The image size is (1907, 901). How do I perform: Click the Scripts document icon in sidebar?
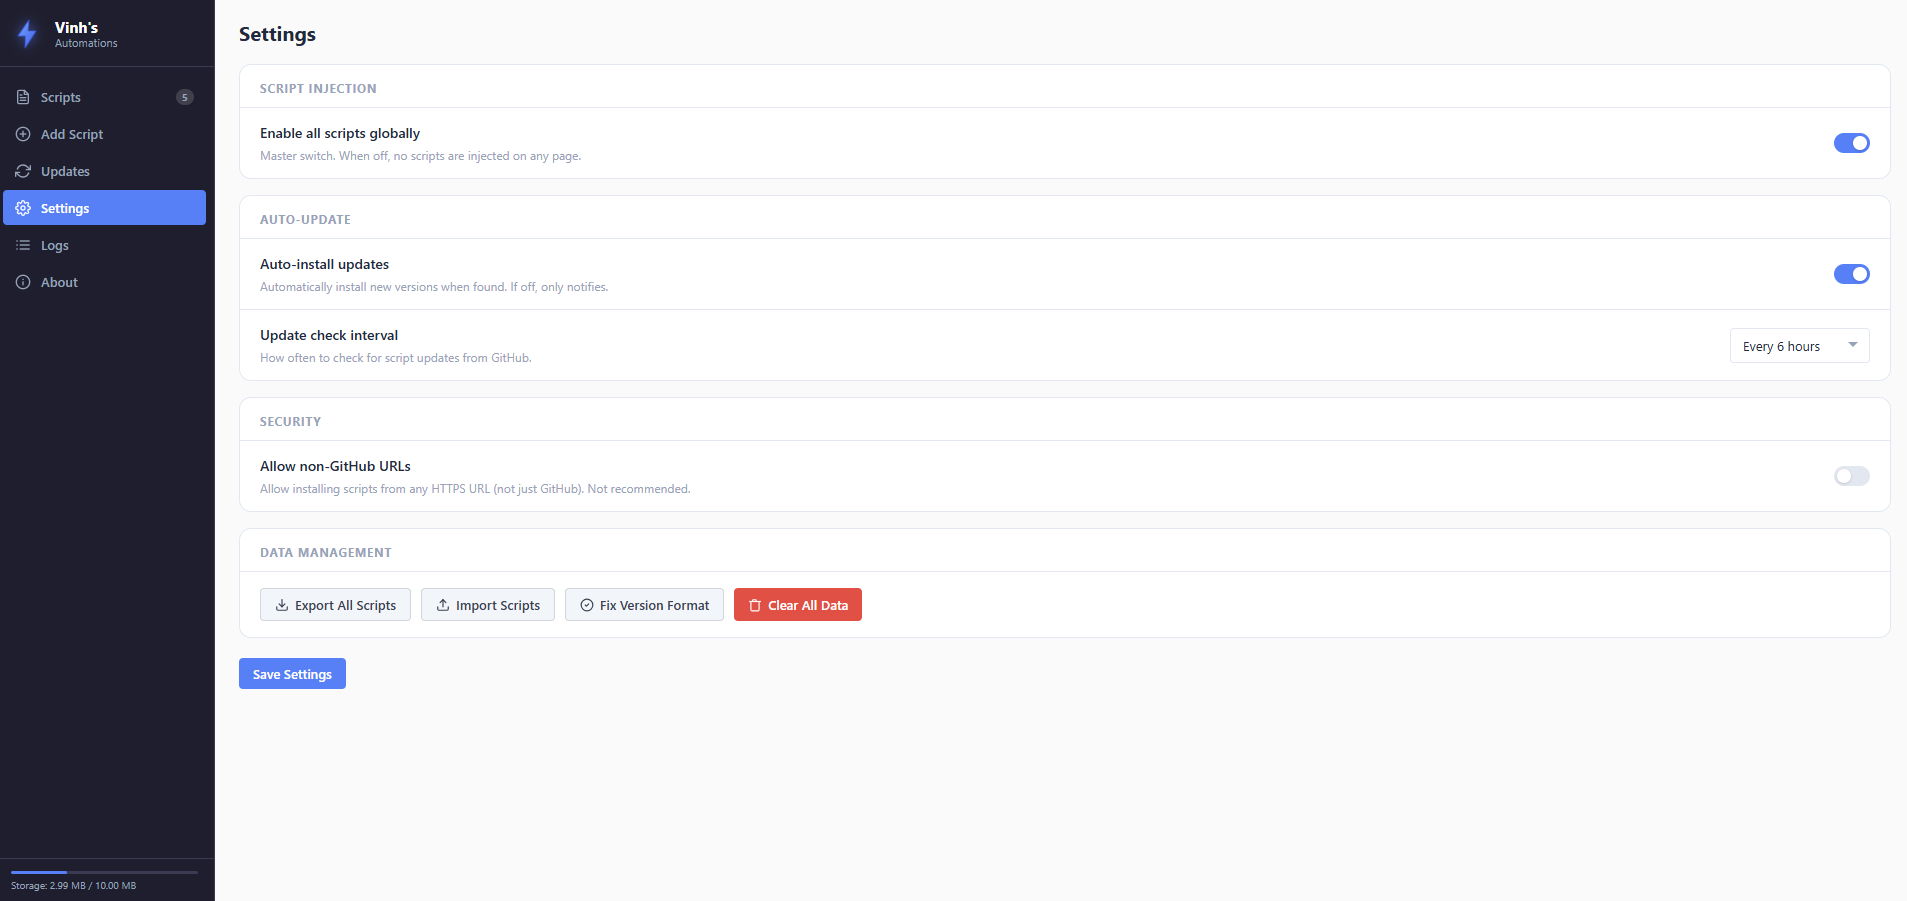tap(23, 97)
